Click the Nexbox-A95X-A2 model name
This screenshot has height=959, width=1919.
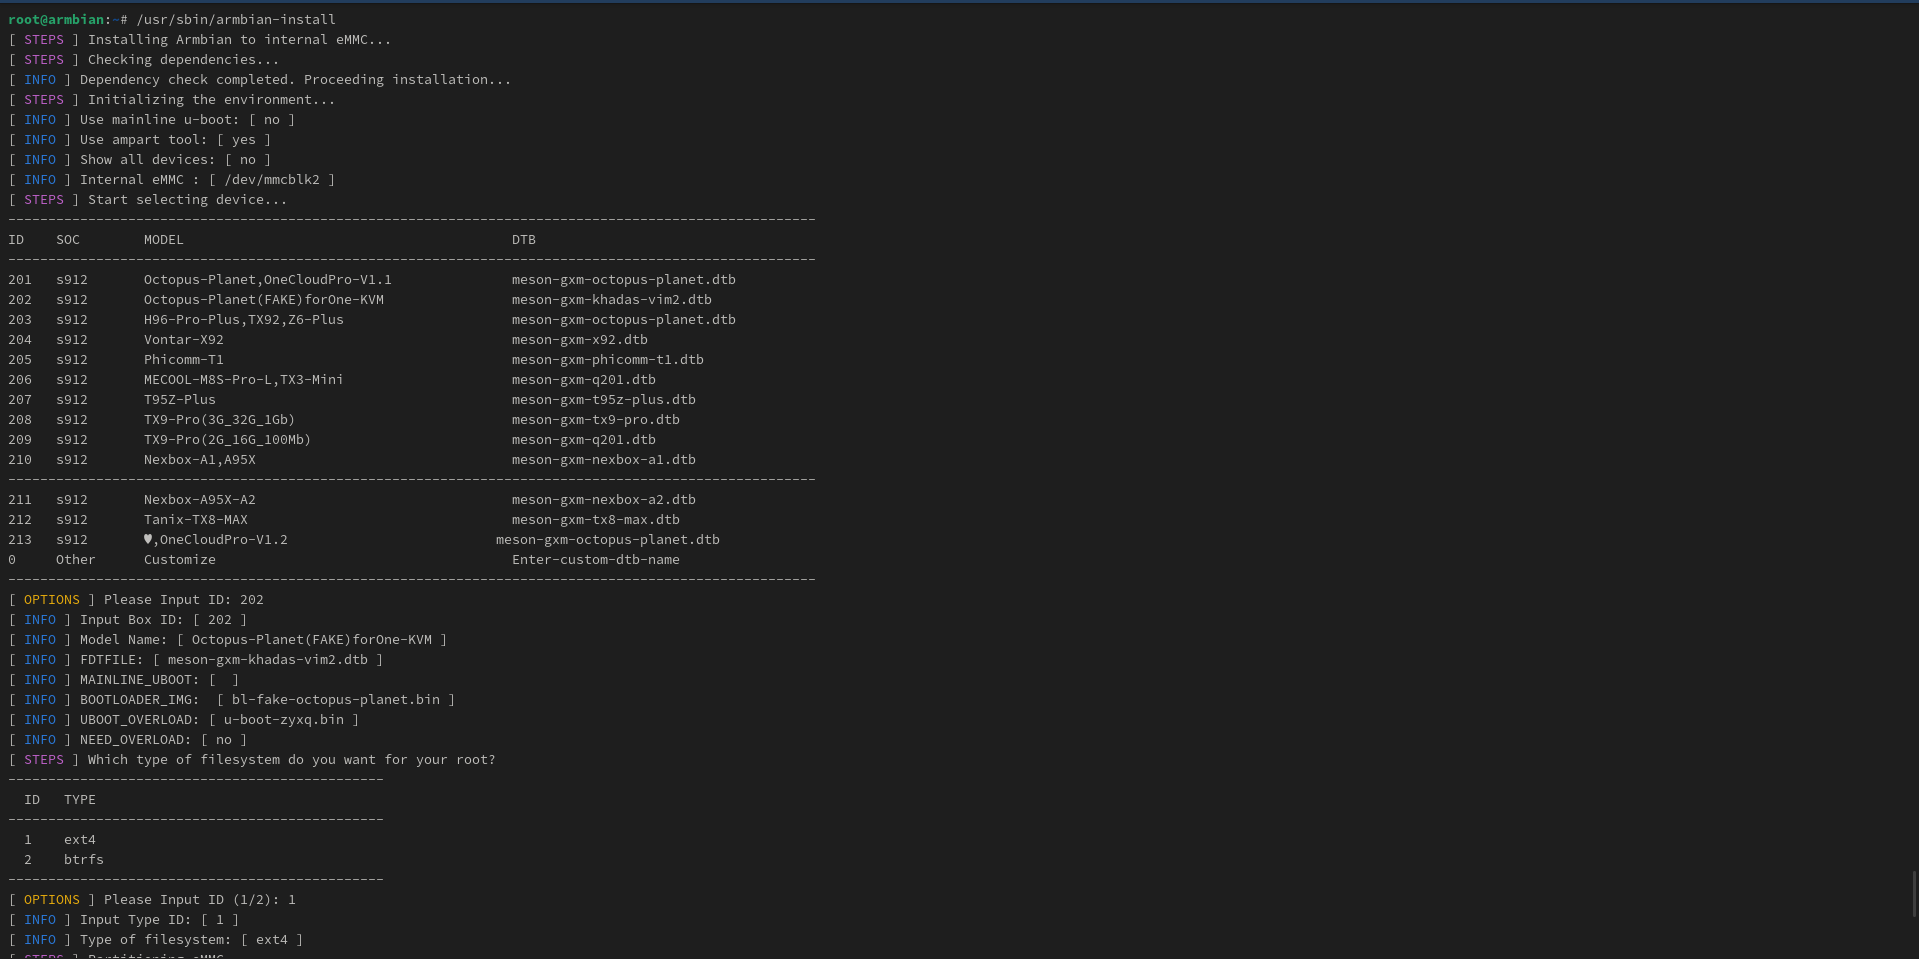tap(199, 499)
